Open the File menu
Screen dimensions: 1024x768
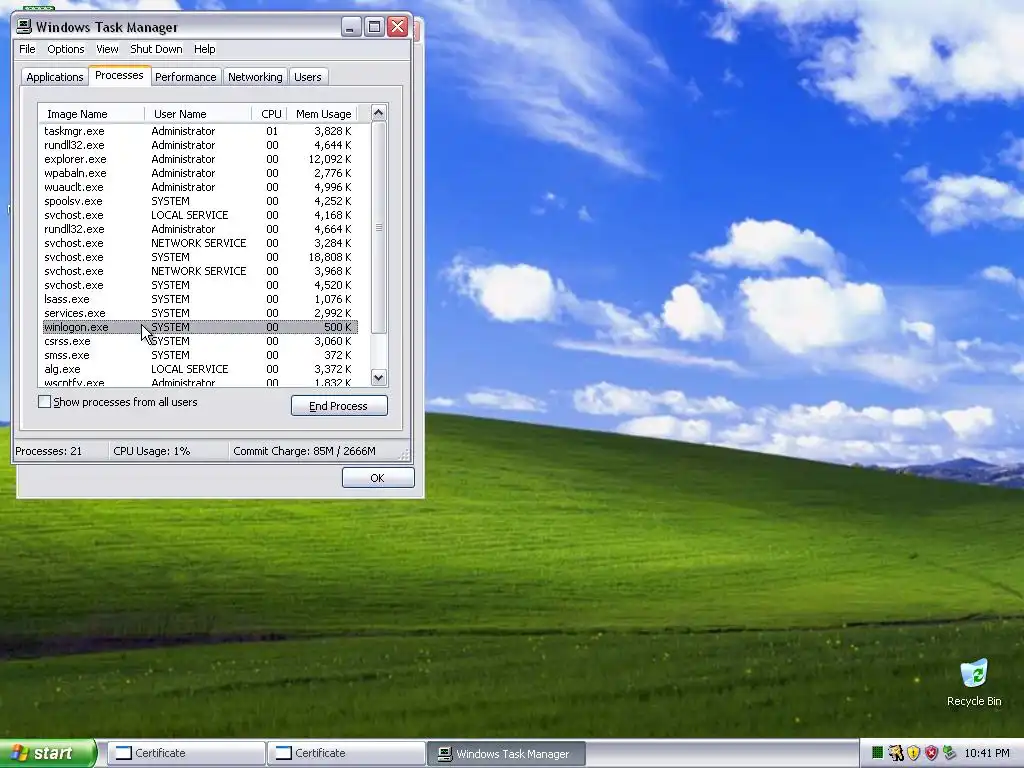pyautogui.click(x=27, y=49)
